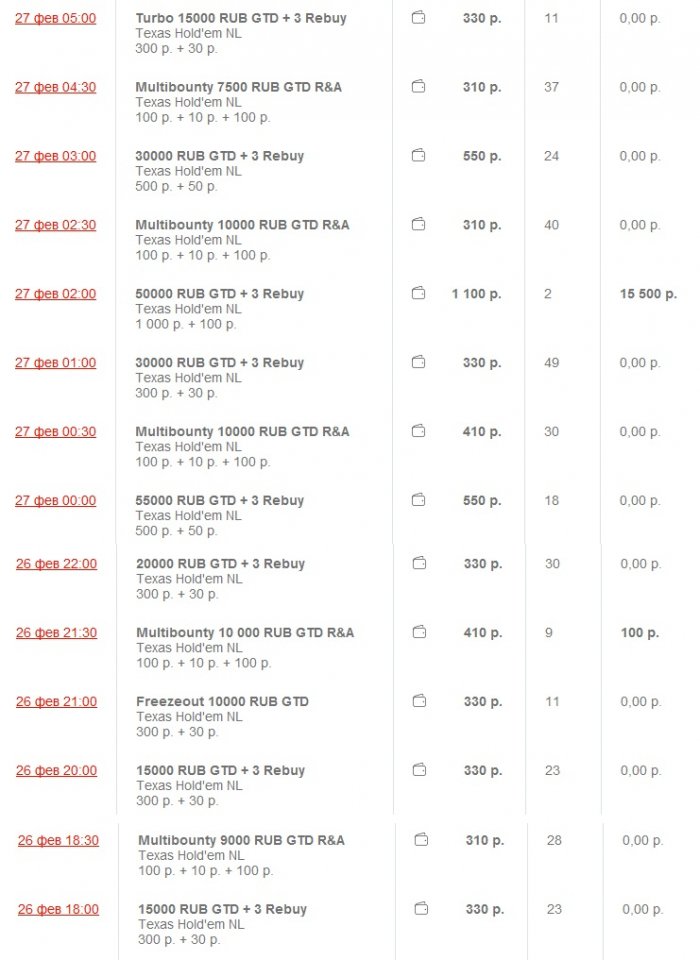Open the 26 фев 18:30 date link
Screen dimensions: 700x960
[58, 840]
